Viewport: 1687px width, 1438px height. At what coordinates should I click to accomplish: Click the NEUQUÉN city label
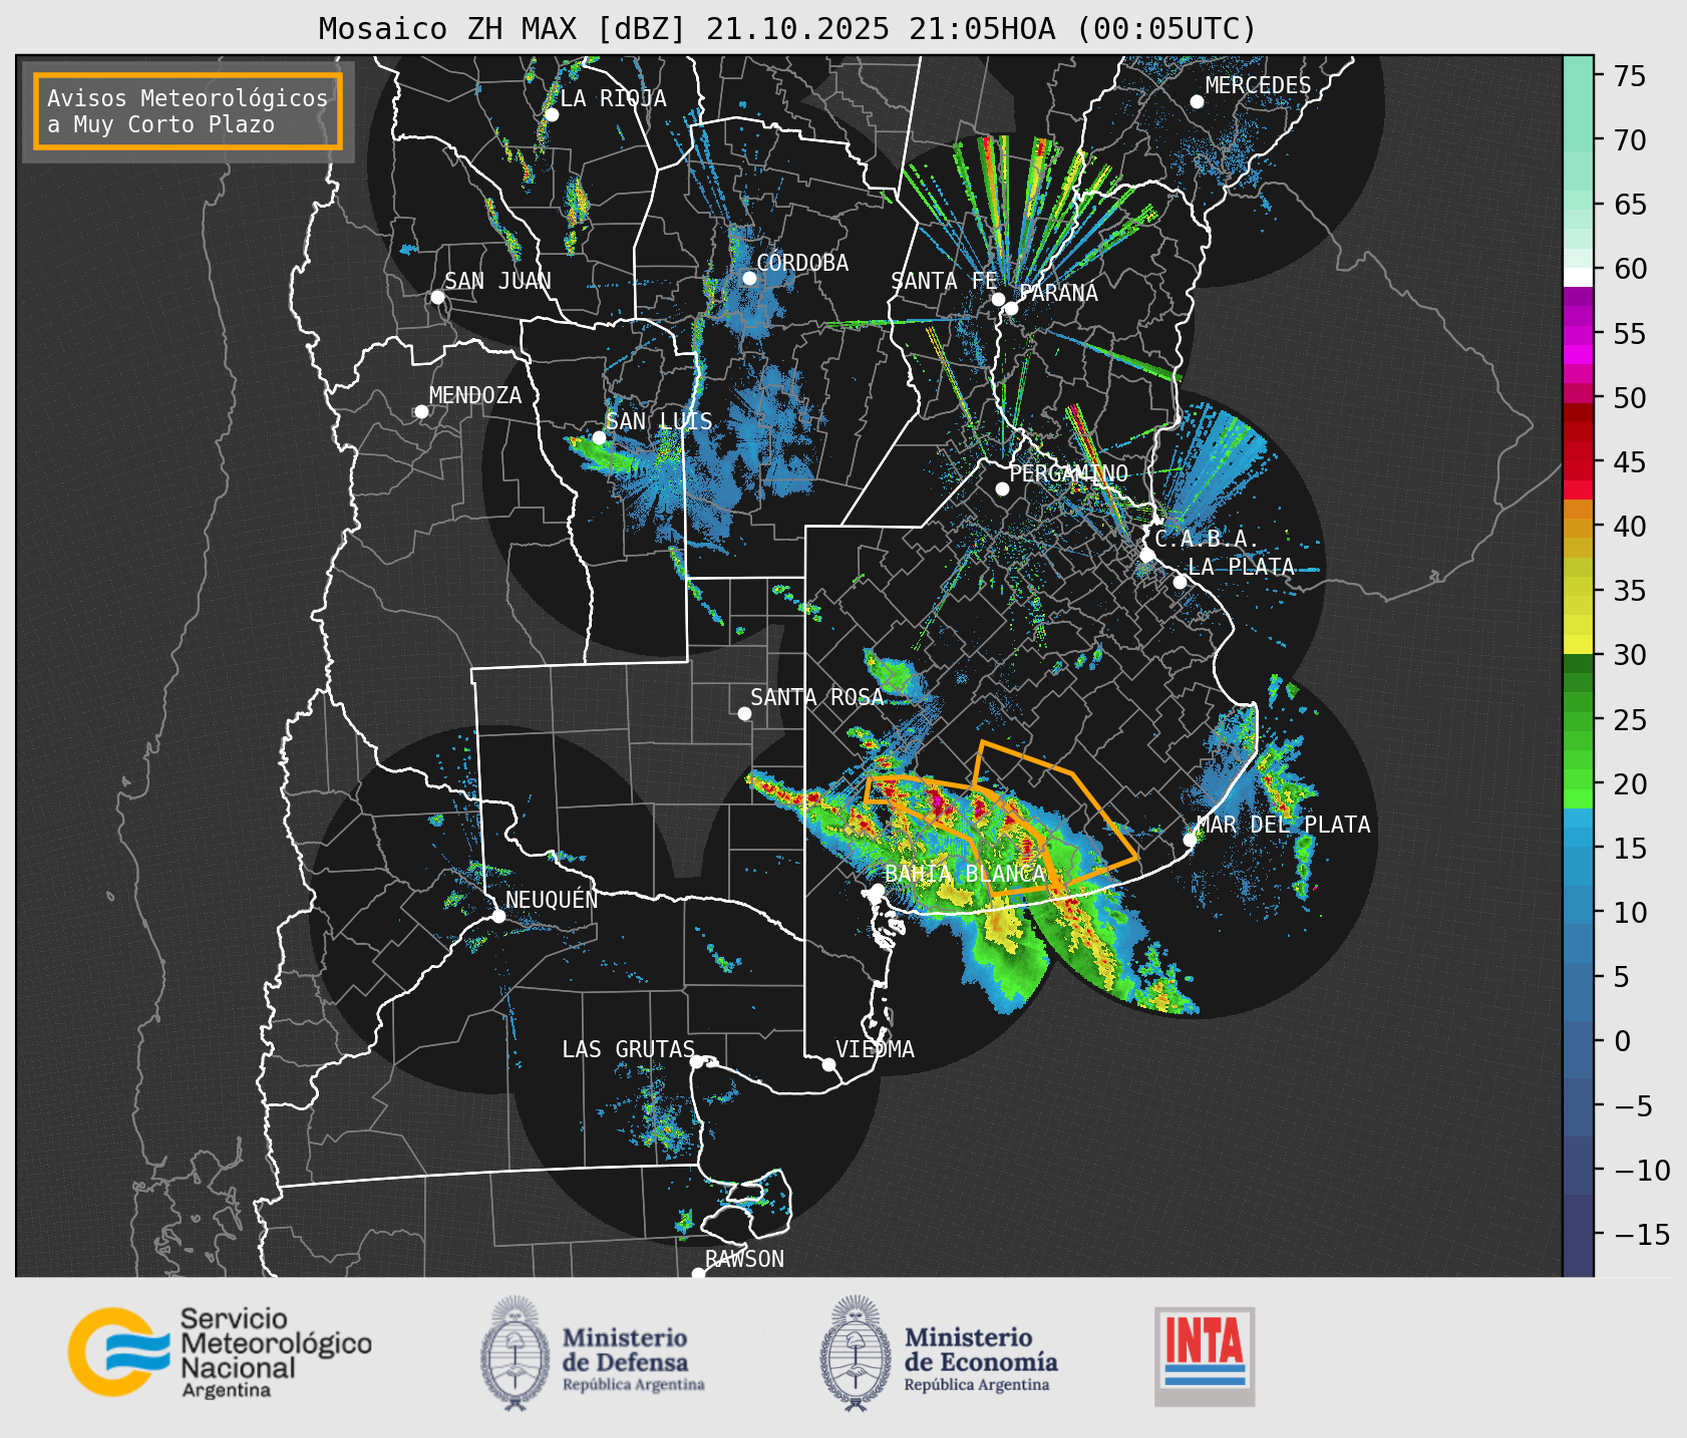click(x=551, y=900)
